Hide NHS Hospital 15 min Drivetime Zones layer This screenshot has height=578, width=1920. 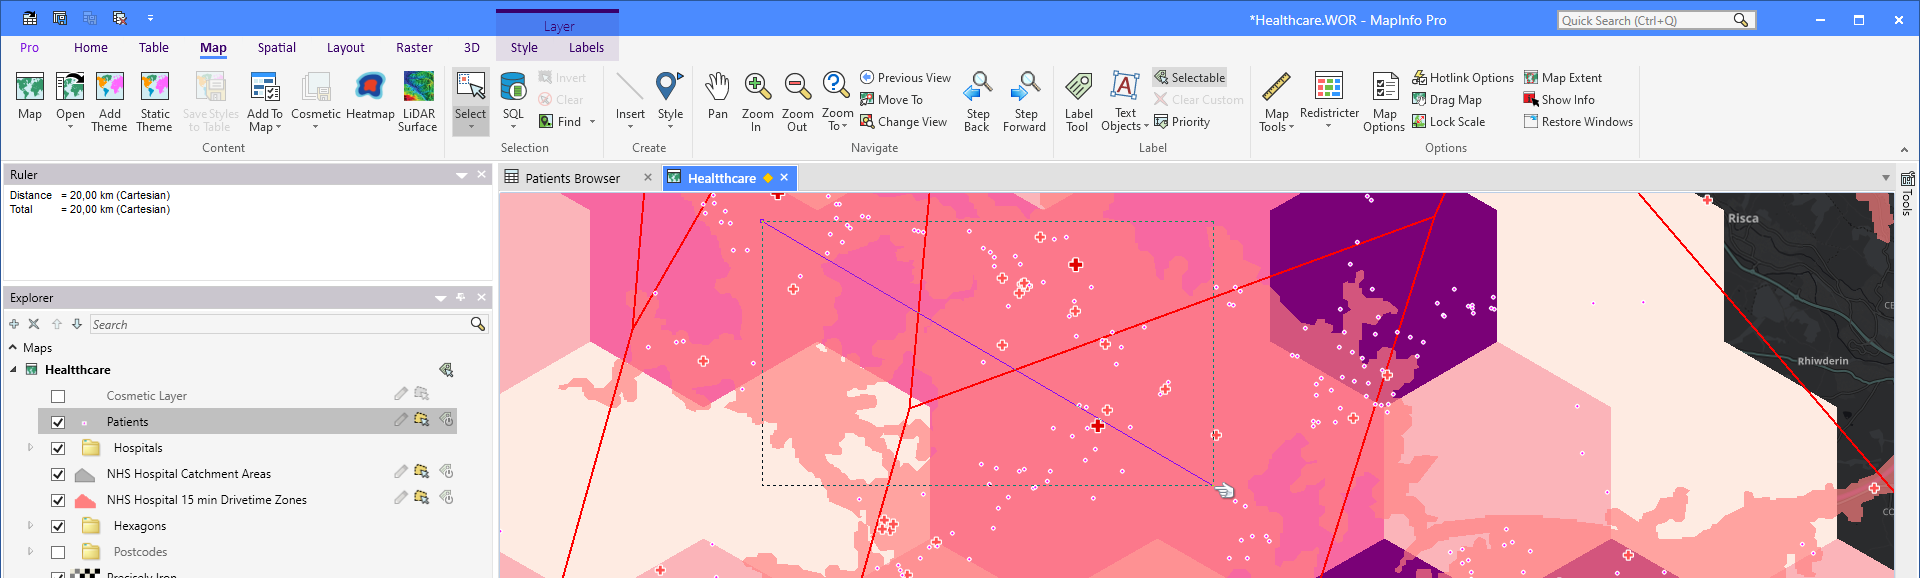tap(58, 500)
